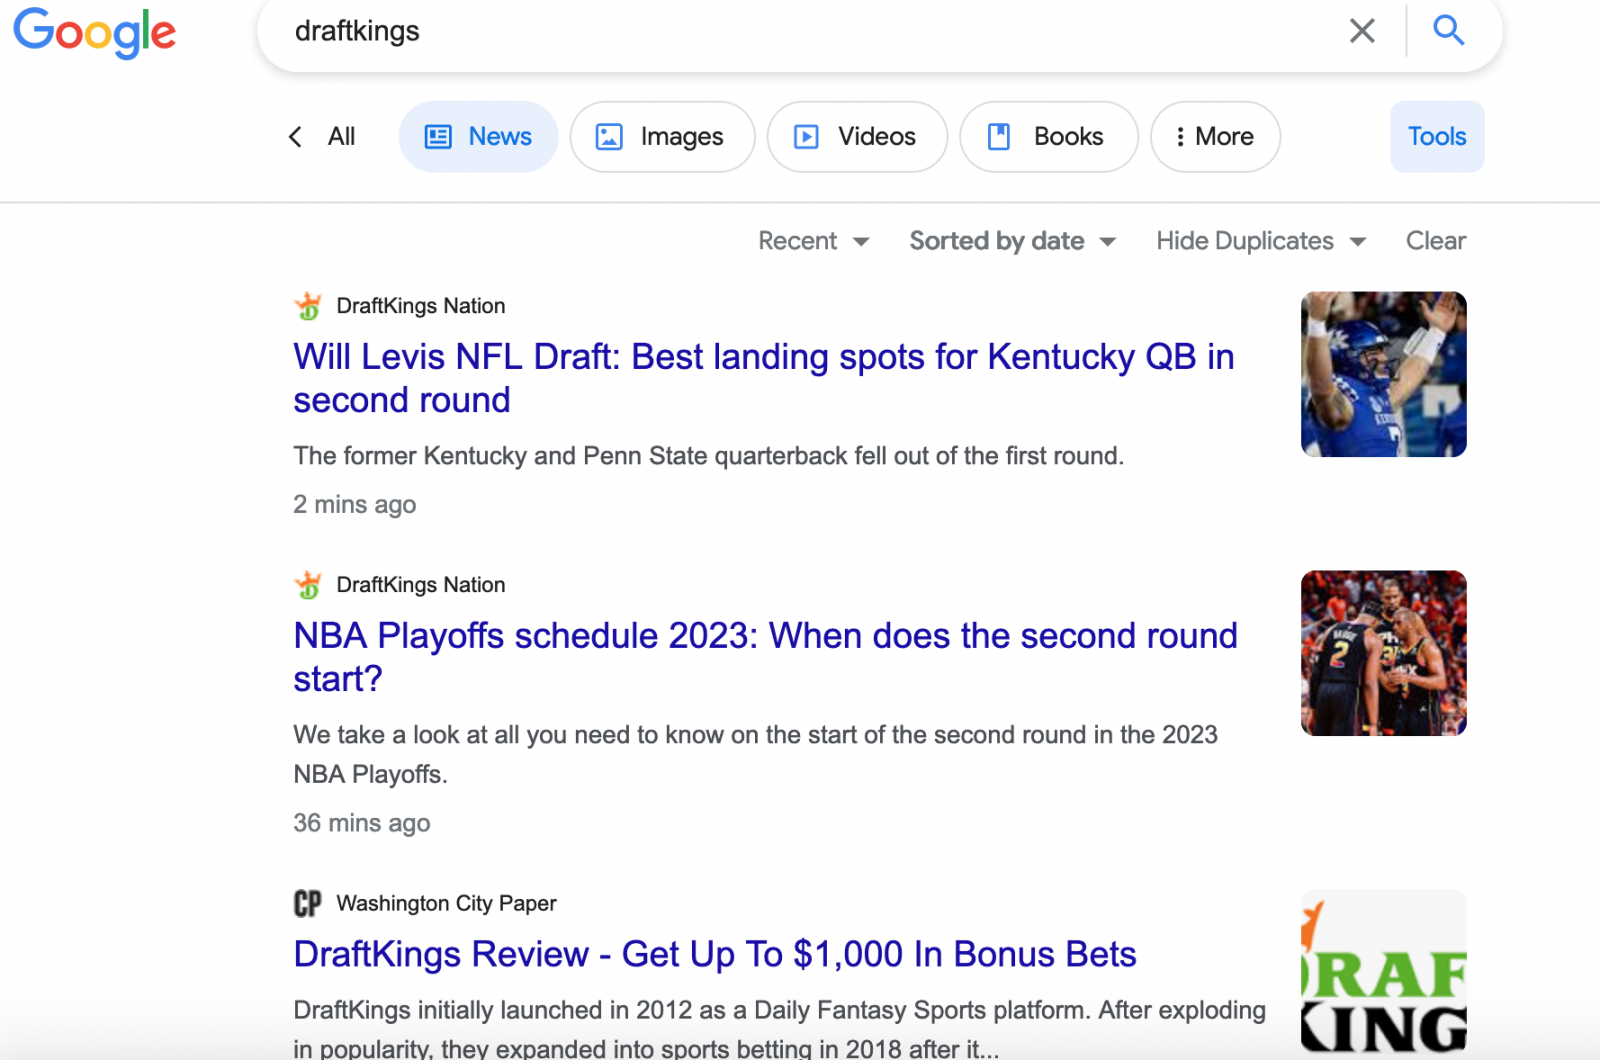Screen dimensions: 1600x1060
Task: Select the News tab
Action: click(479, 137)
